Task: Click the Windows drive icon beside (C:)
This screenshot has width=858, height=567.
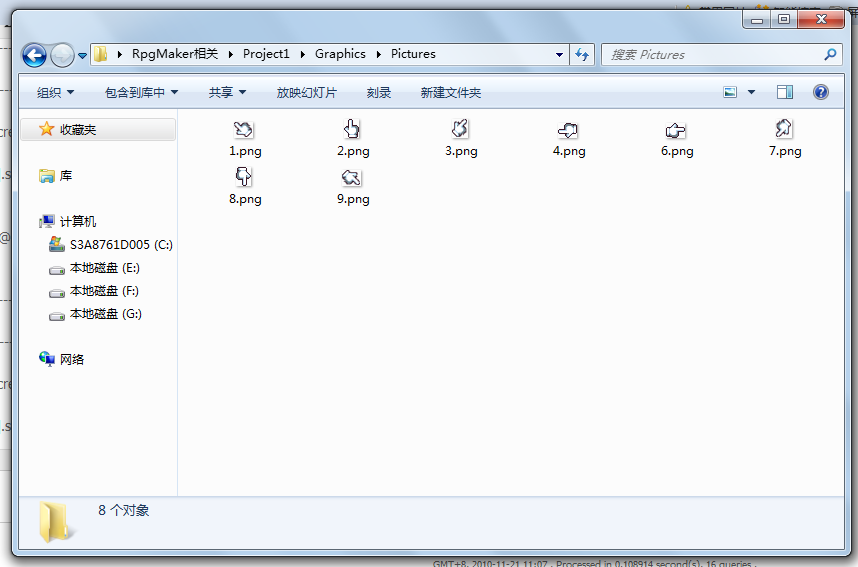Action: click(x=57, y=244)
